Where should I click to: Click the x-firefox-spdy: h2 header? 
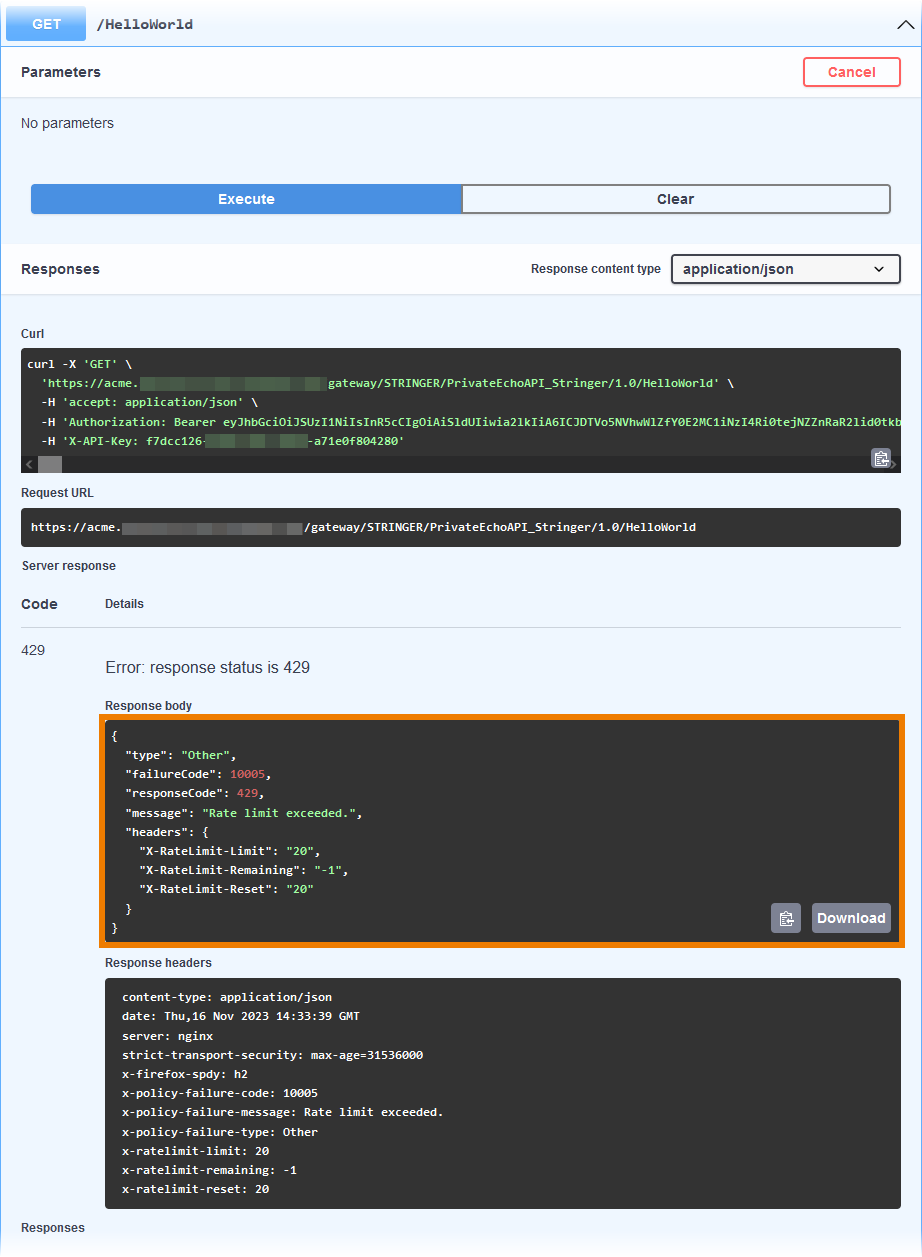(x=185, y=1074)
